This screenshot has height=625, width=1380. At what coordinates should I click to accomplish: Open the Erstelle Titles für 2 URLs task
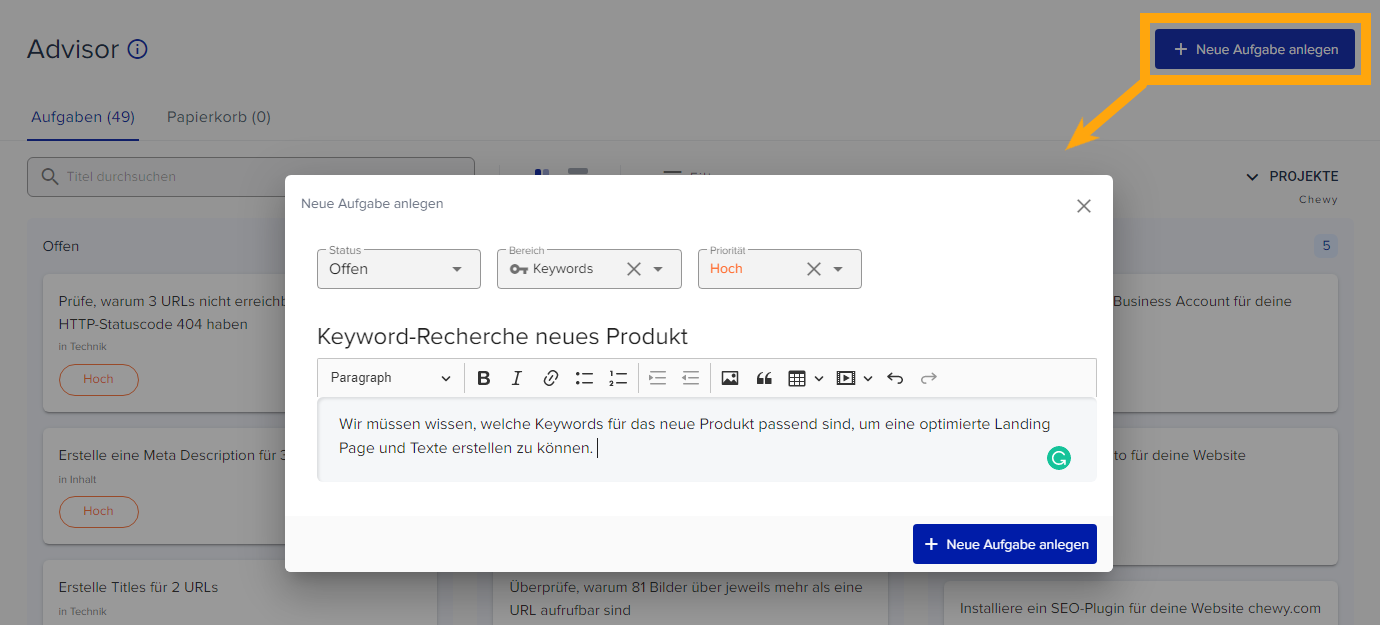coord(138,587)
